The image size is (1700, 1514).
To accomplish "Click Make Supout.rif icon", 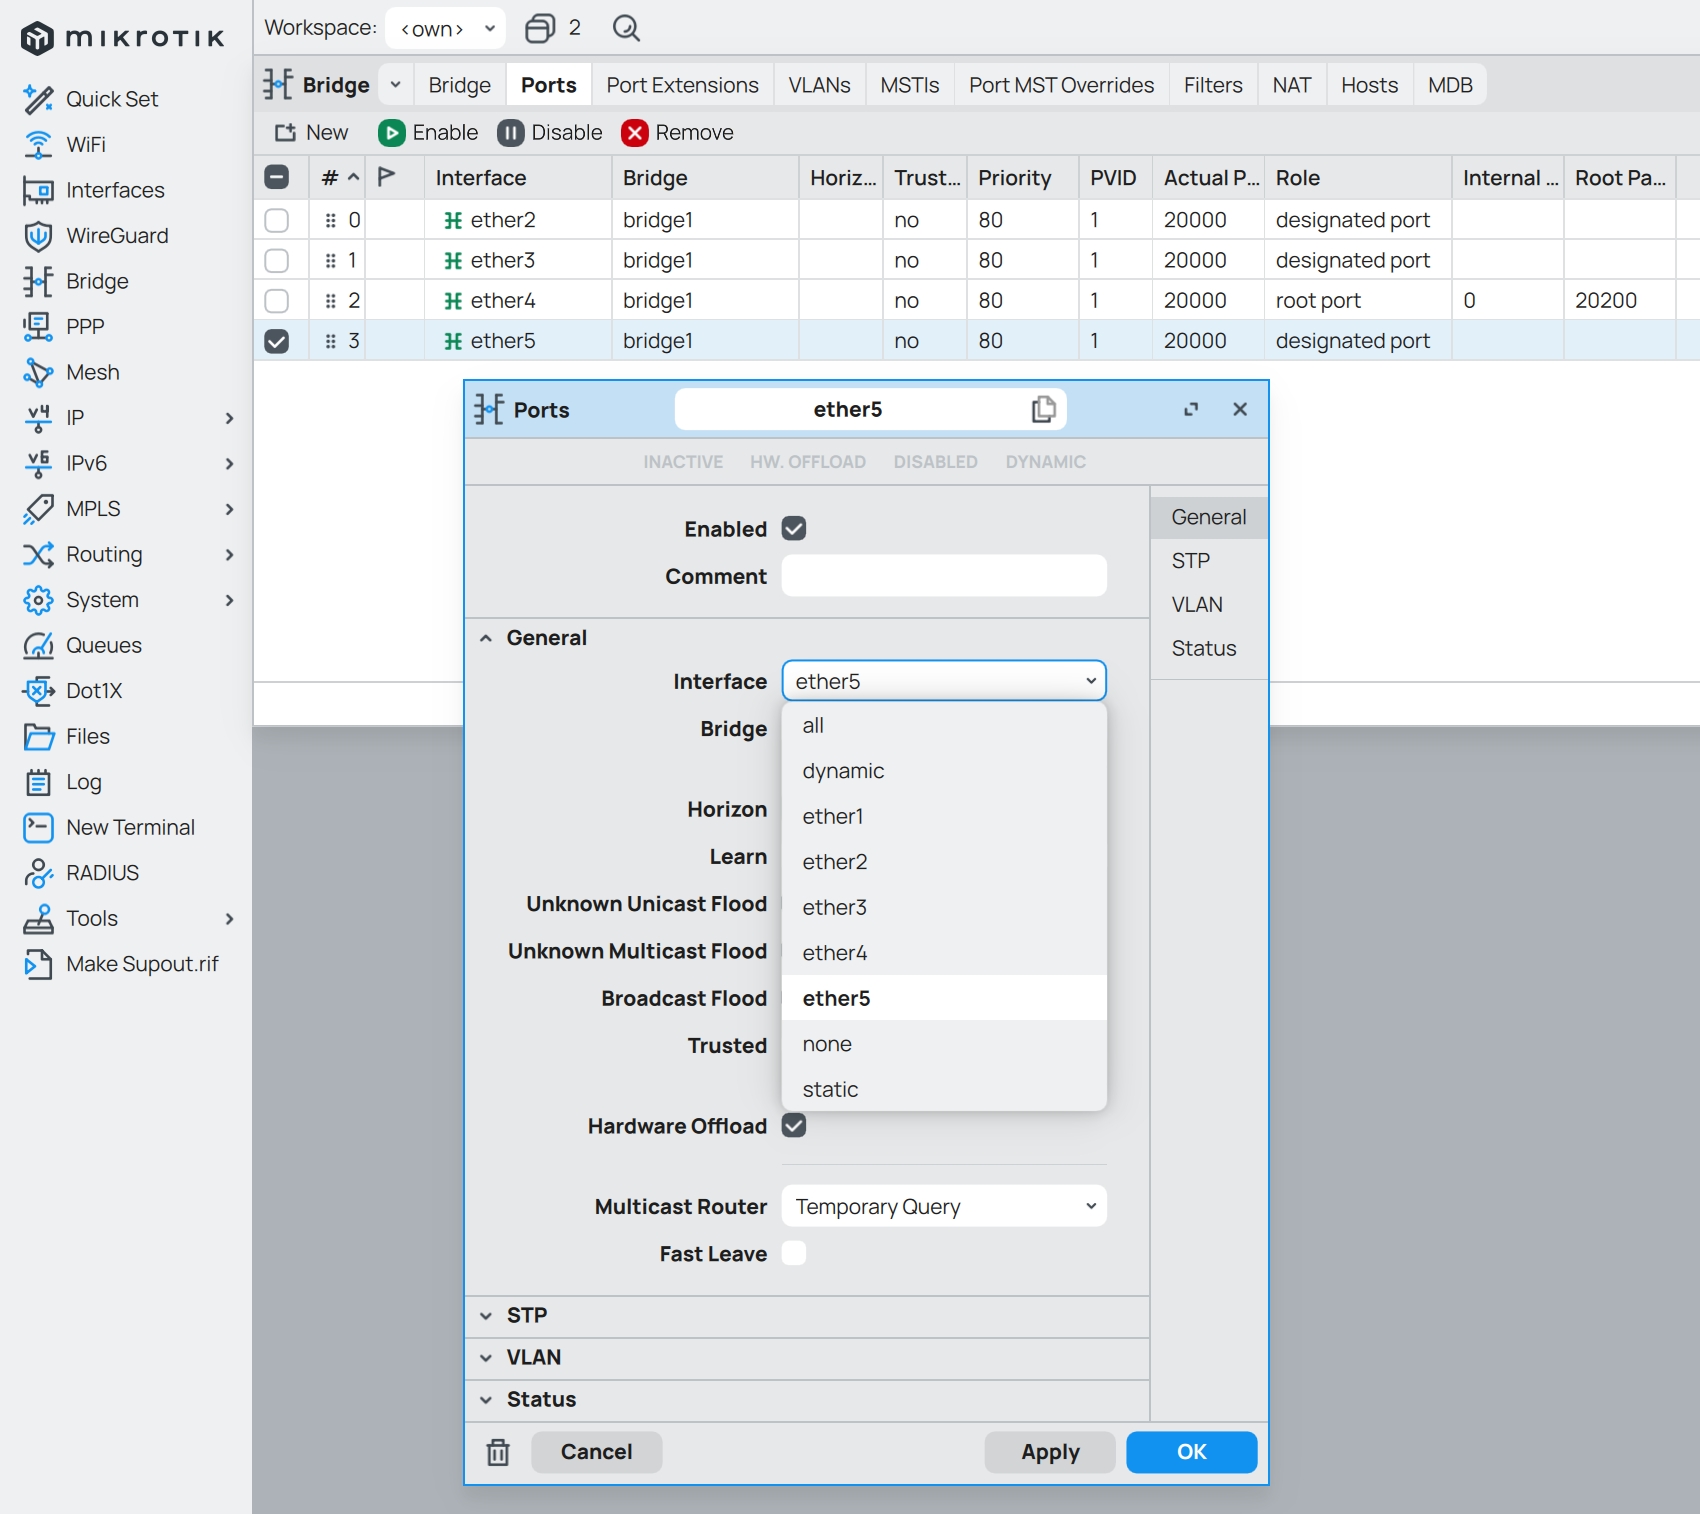I will (38, 964).
